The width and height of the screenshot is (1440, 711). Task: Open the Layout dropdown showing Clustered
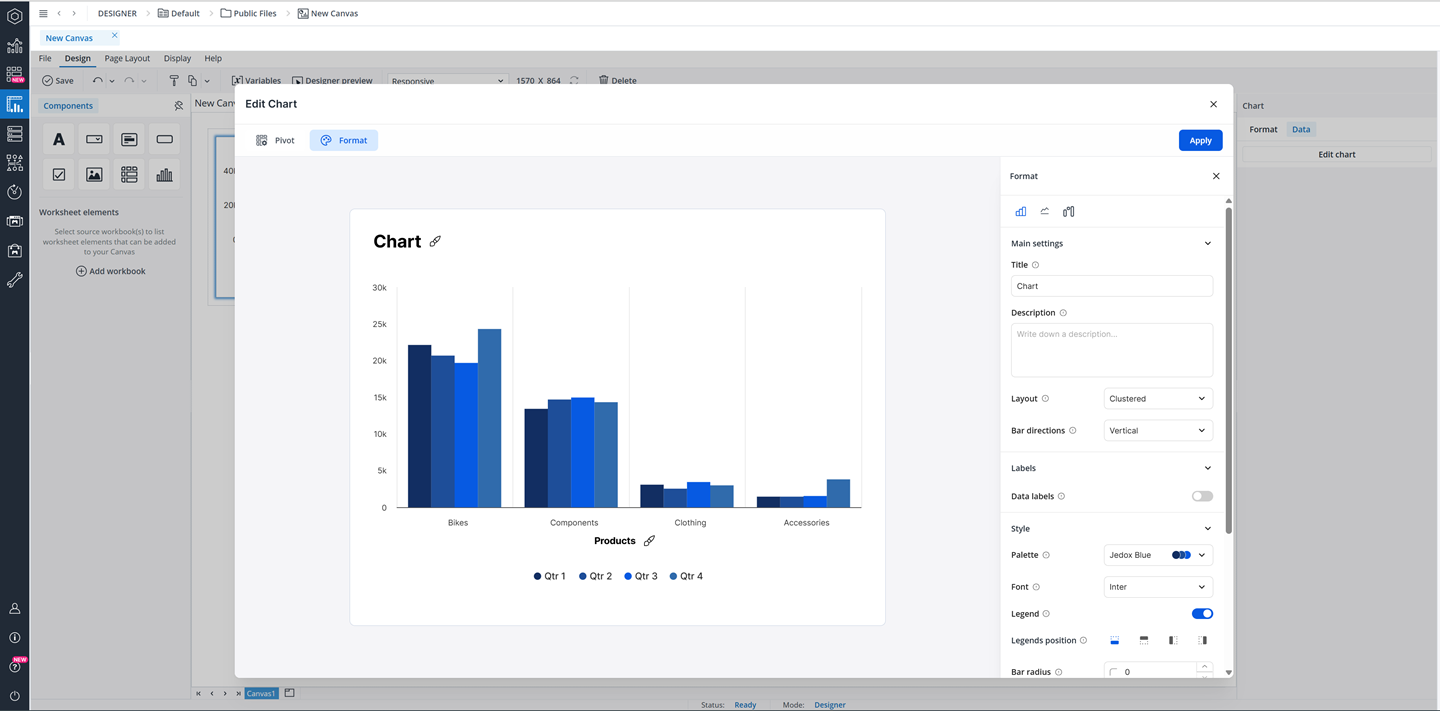tap(1157, 398)
